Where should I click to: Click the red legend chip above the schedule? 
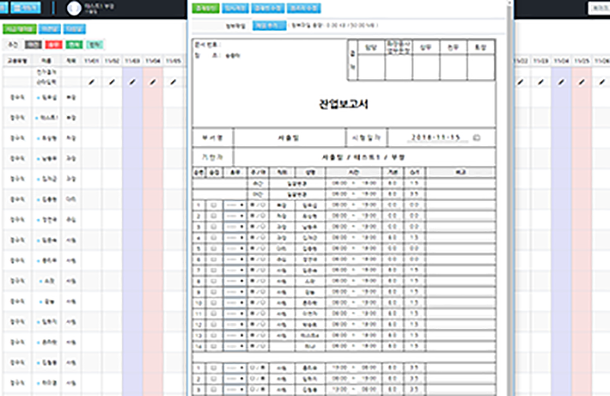coord(53,45)
